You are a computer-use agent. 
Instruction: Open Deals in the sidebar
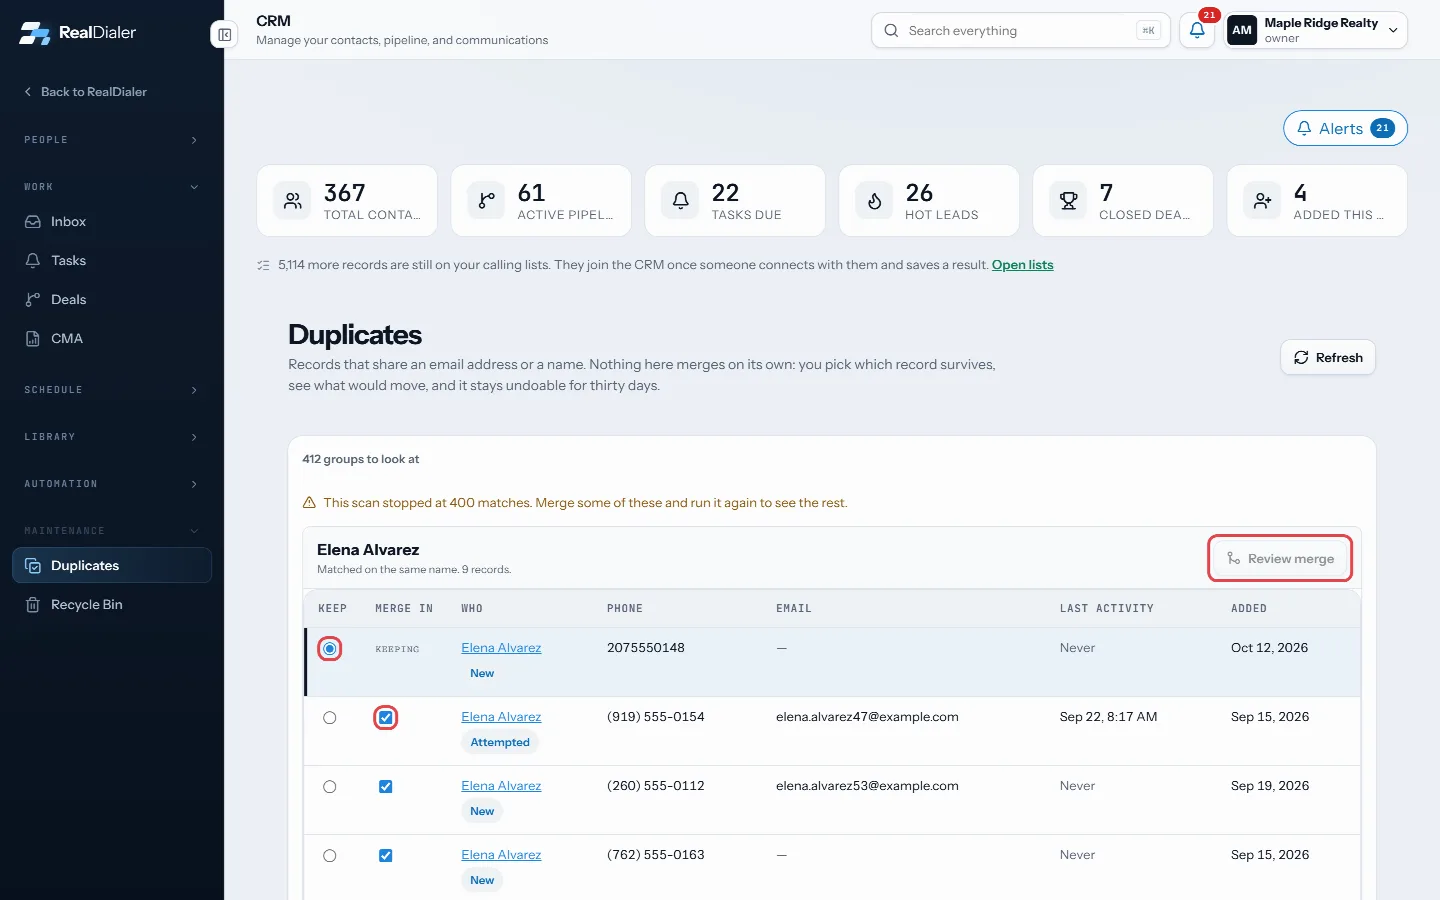pos(112,300)
